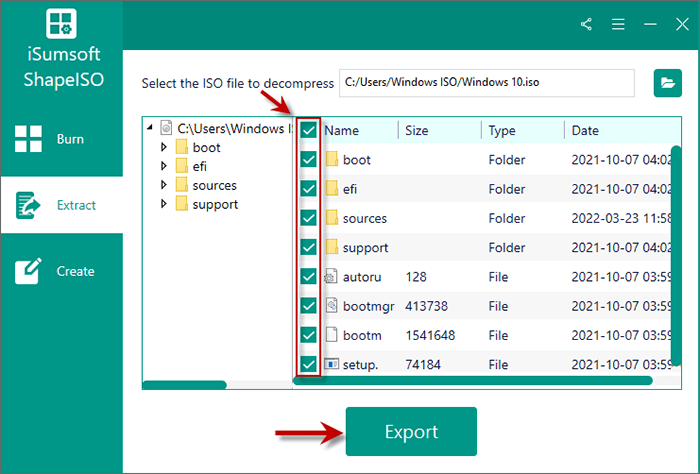This screenshot has height=474, width=700.
Task: Collapse the C:\Users root tree node
Action: point(150,128)
